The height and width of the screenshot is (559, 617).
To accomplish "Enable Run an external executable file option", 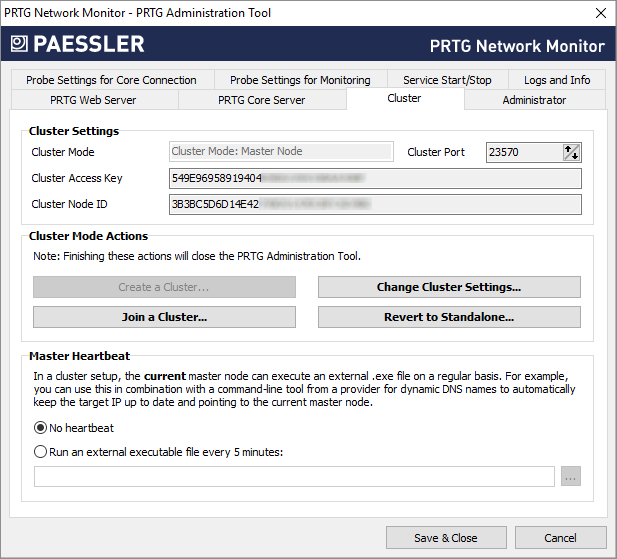I will 41,451.
